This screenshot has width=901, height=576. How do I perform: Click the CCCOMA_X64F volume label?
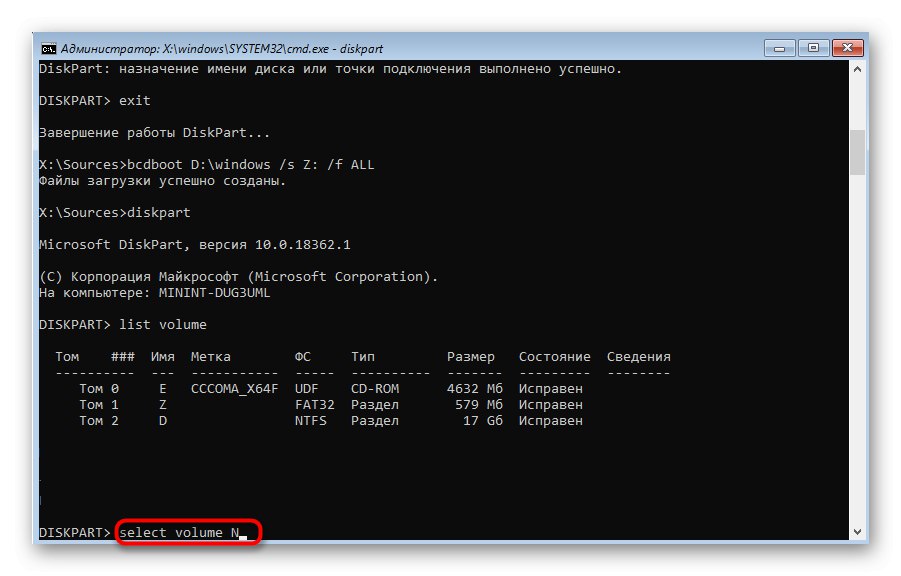coord(234,389)
